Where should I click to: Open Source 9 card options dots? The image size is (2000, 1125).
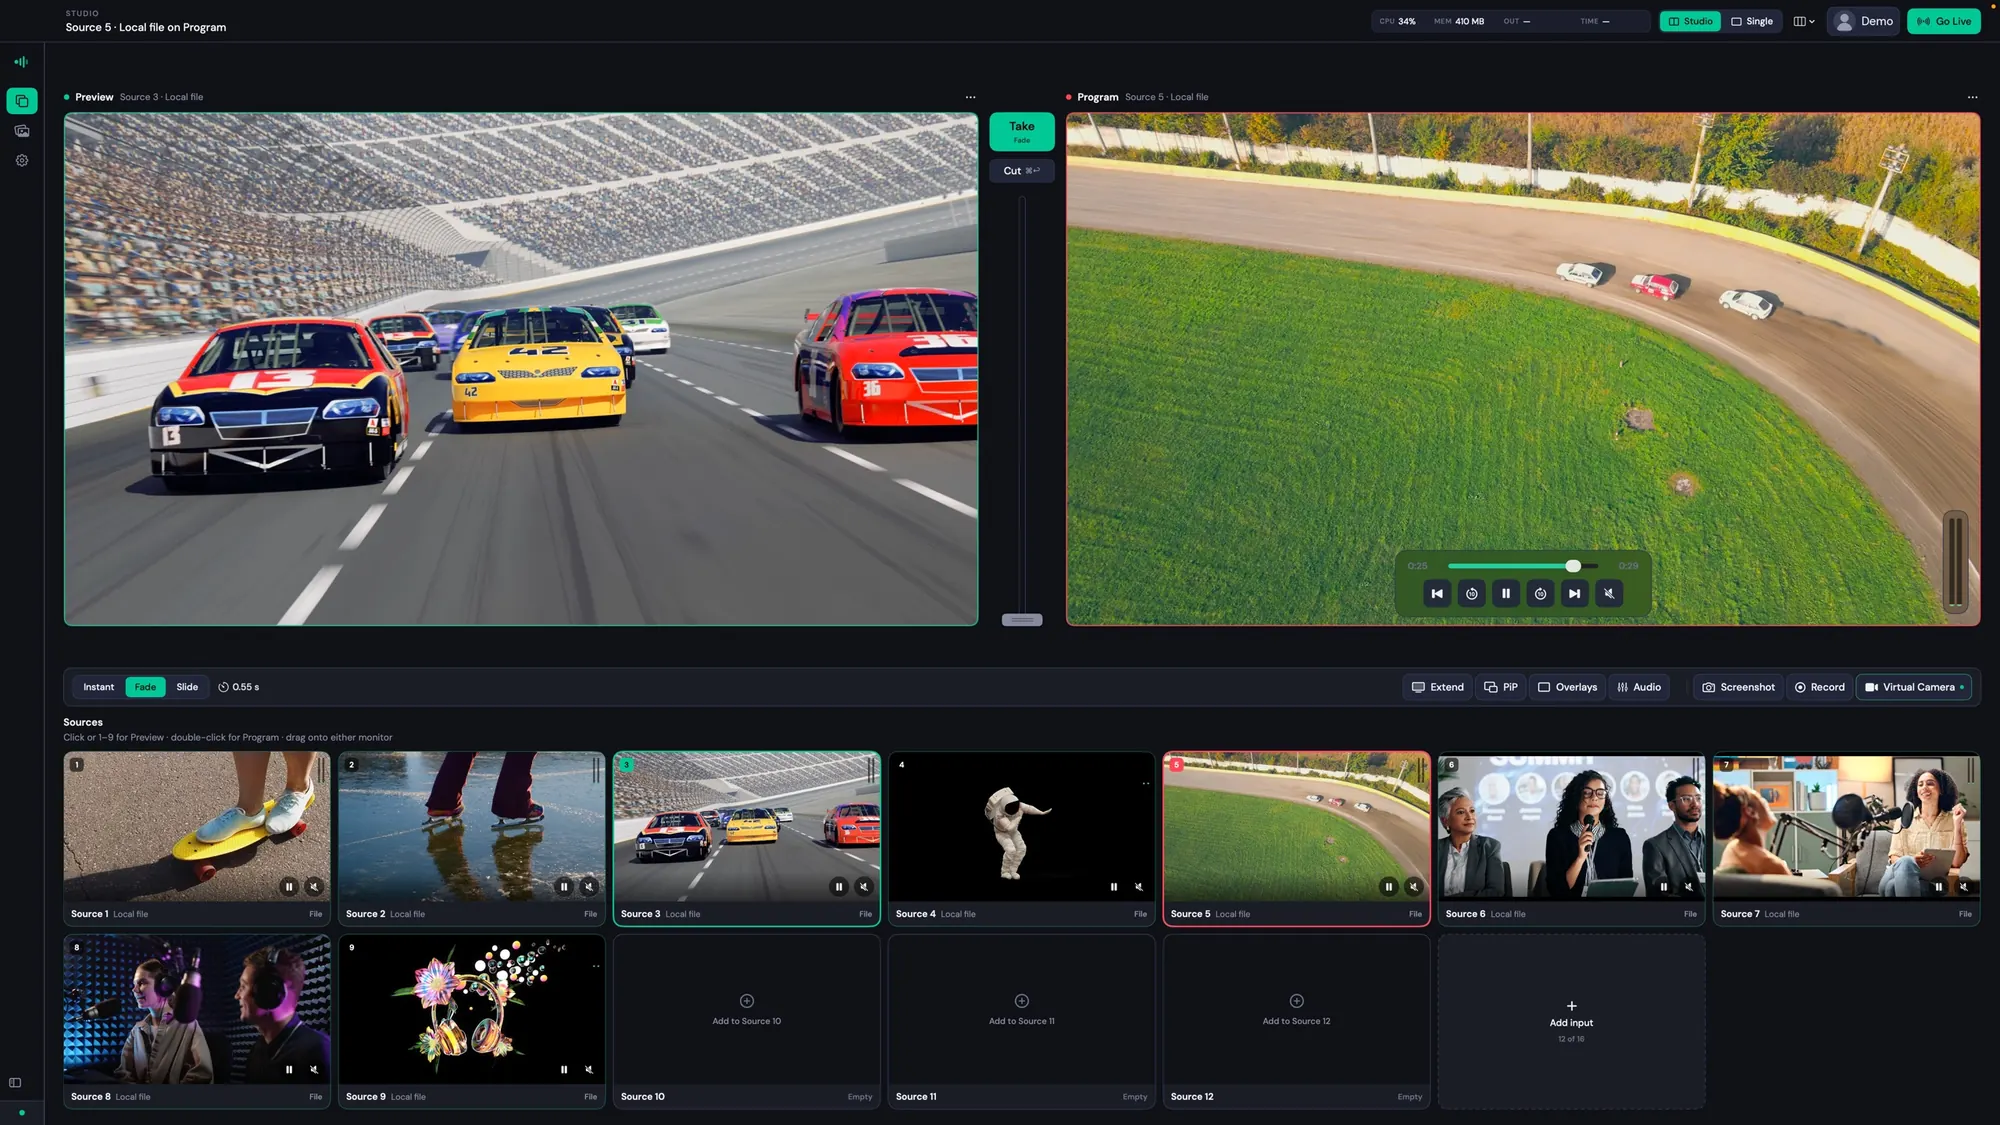click(x=596, y=966)
